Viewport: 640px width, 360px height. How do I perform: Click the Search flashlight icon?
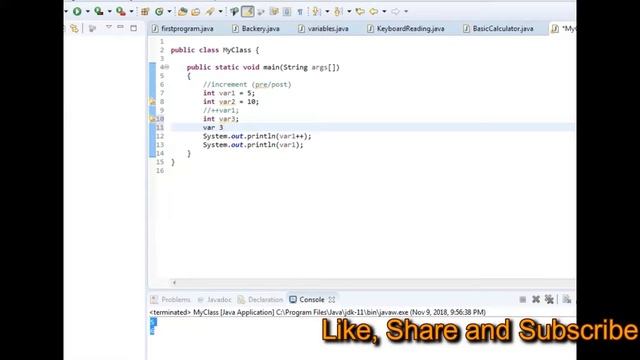[210, 11]
